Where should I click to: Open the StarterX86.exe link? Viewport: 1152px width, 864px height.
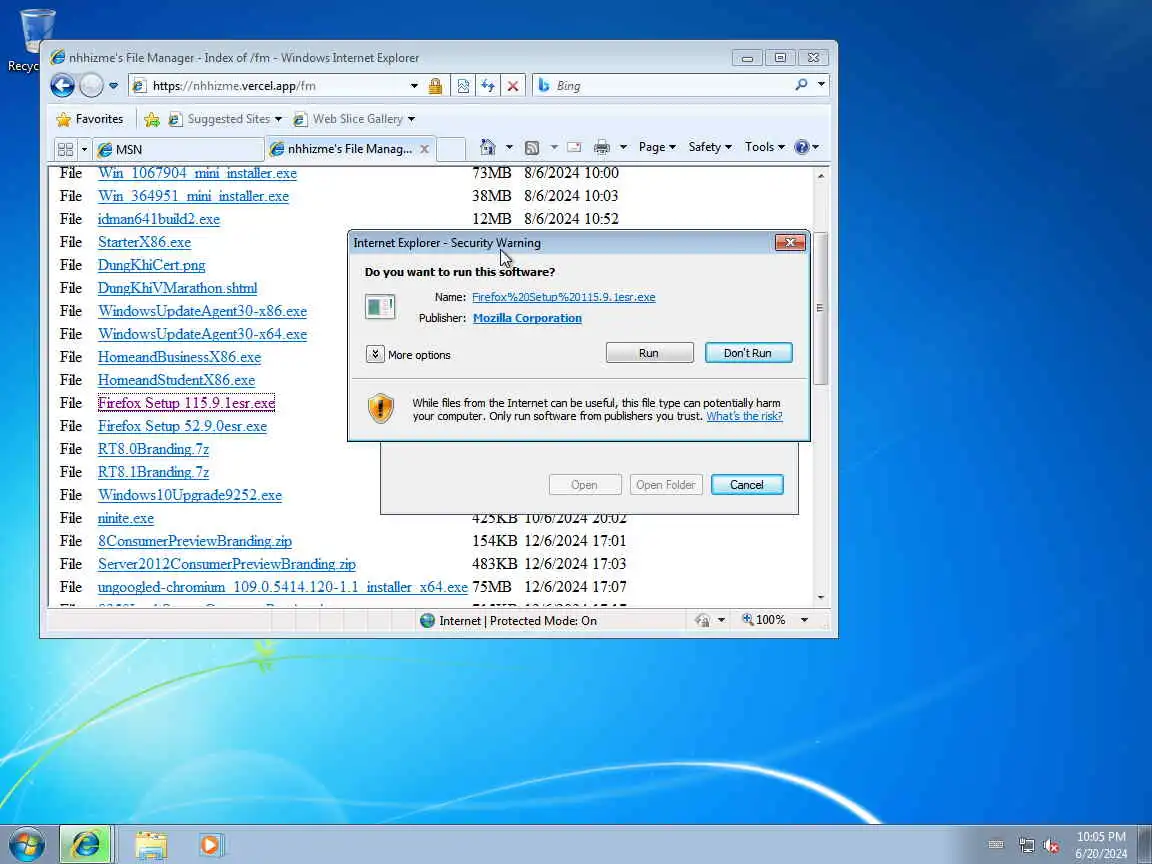point(144,242)
